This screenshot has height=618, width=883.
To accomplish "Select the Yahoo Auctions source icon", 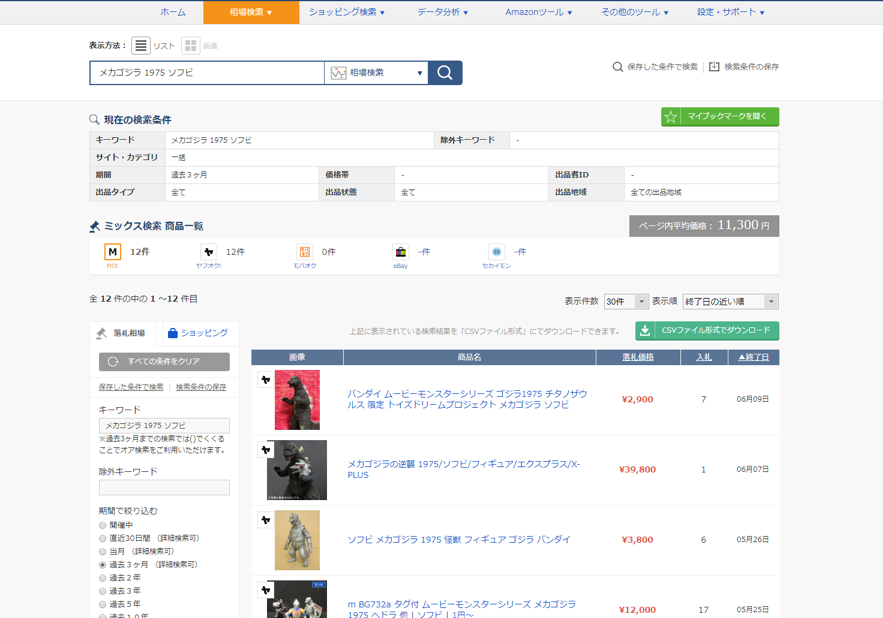I will (208, 252).
